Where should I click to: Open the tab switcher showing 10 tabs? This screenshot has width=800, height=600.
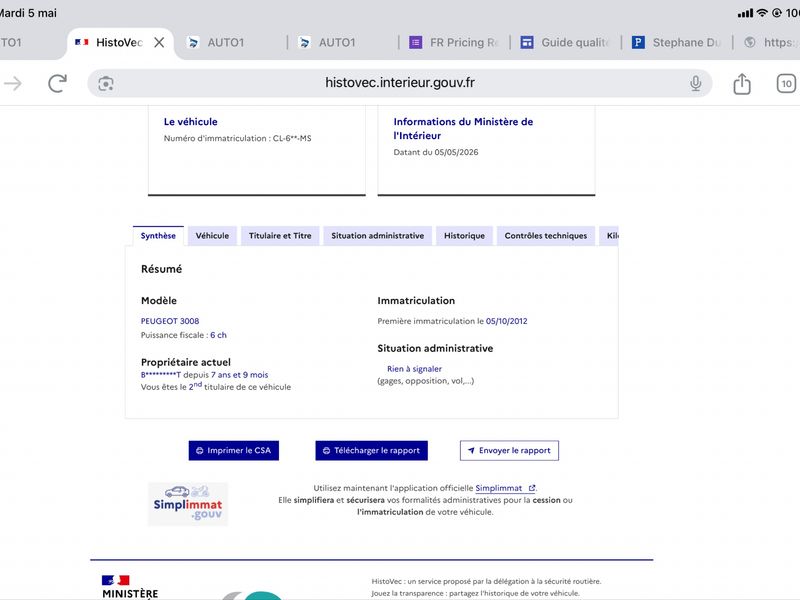point(786,84)
